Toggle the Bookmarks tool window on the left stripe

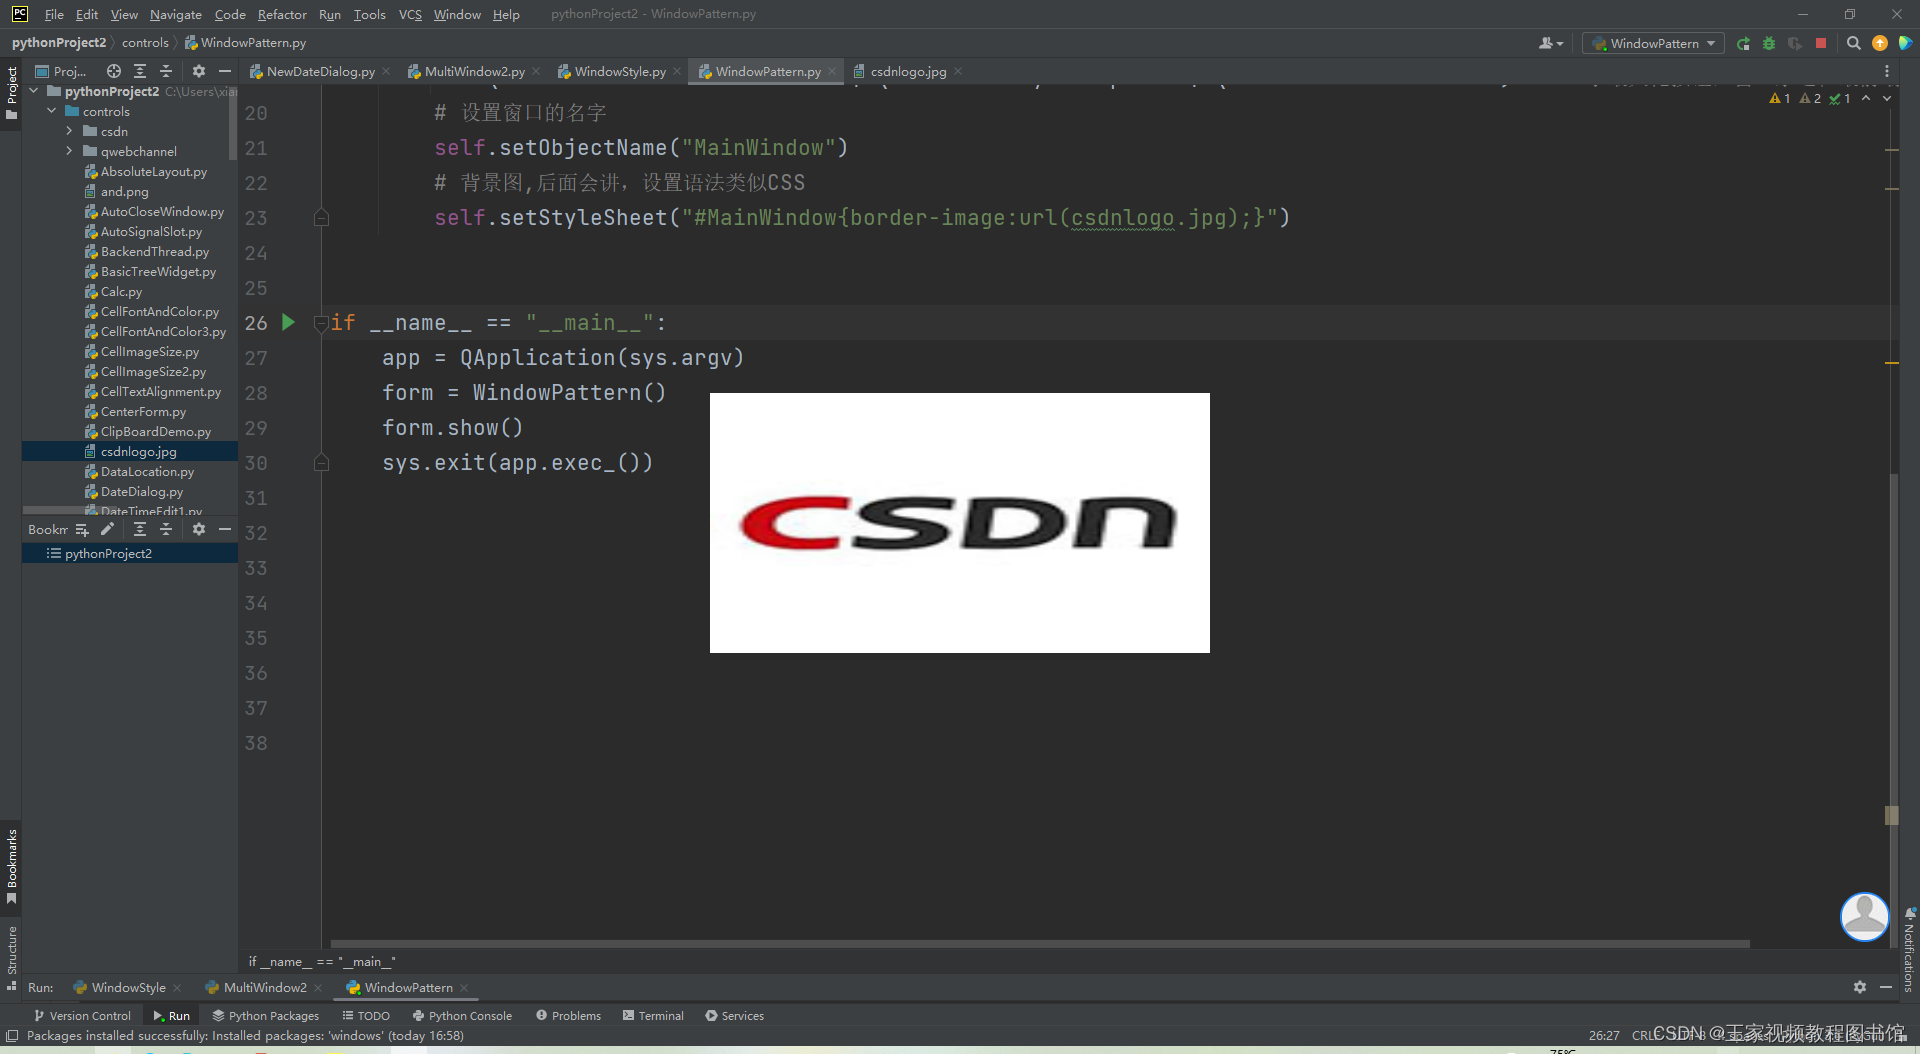tap(11, 867)
